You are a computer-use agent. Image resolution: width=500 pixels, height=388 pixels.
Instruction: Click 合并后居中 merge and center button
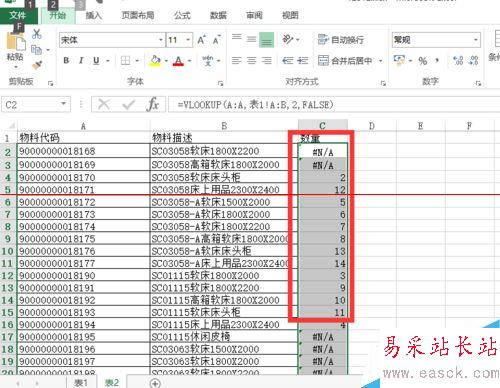click(x=345, y=61)
